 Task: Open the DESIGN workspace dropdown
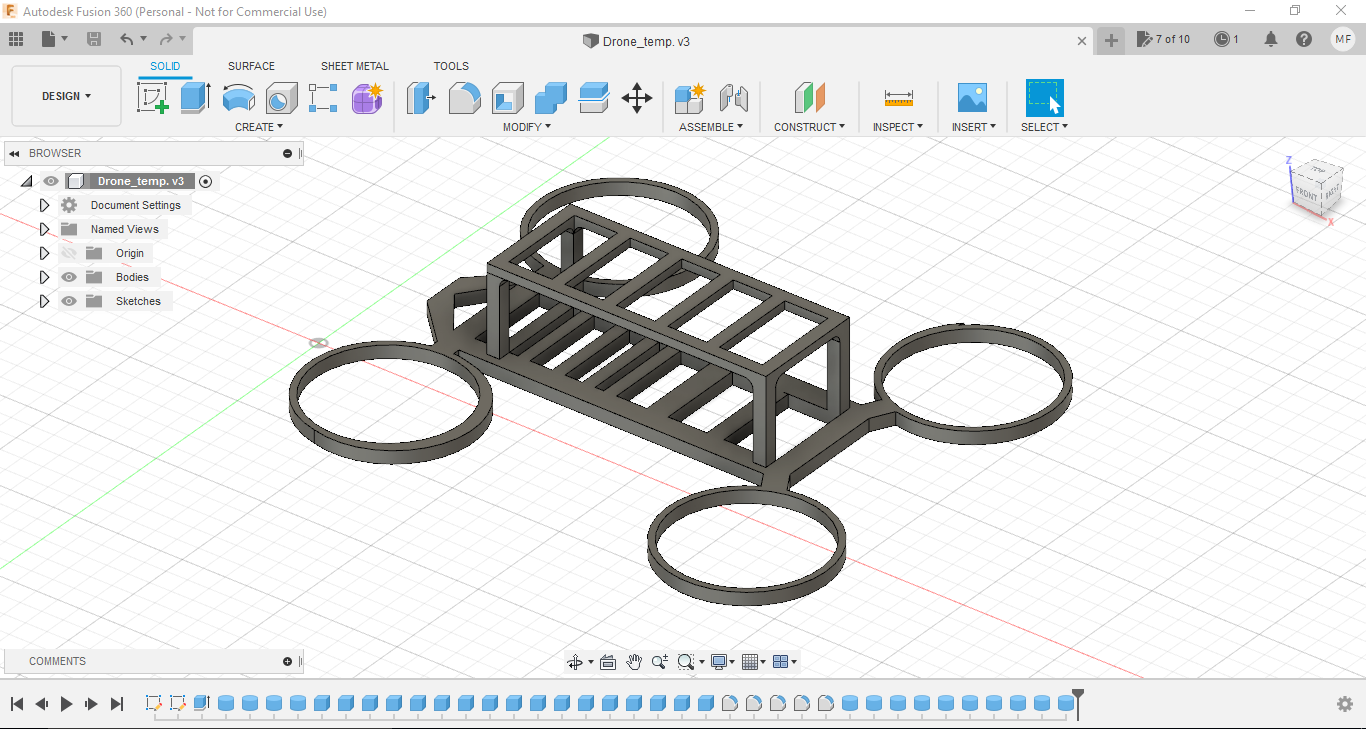click(66, 96)
